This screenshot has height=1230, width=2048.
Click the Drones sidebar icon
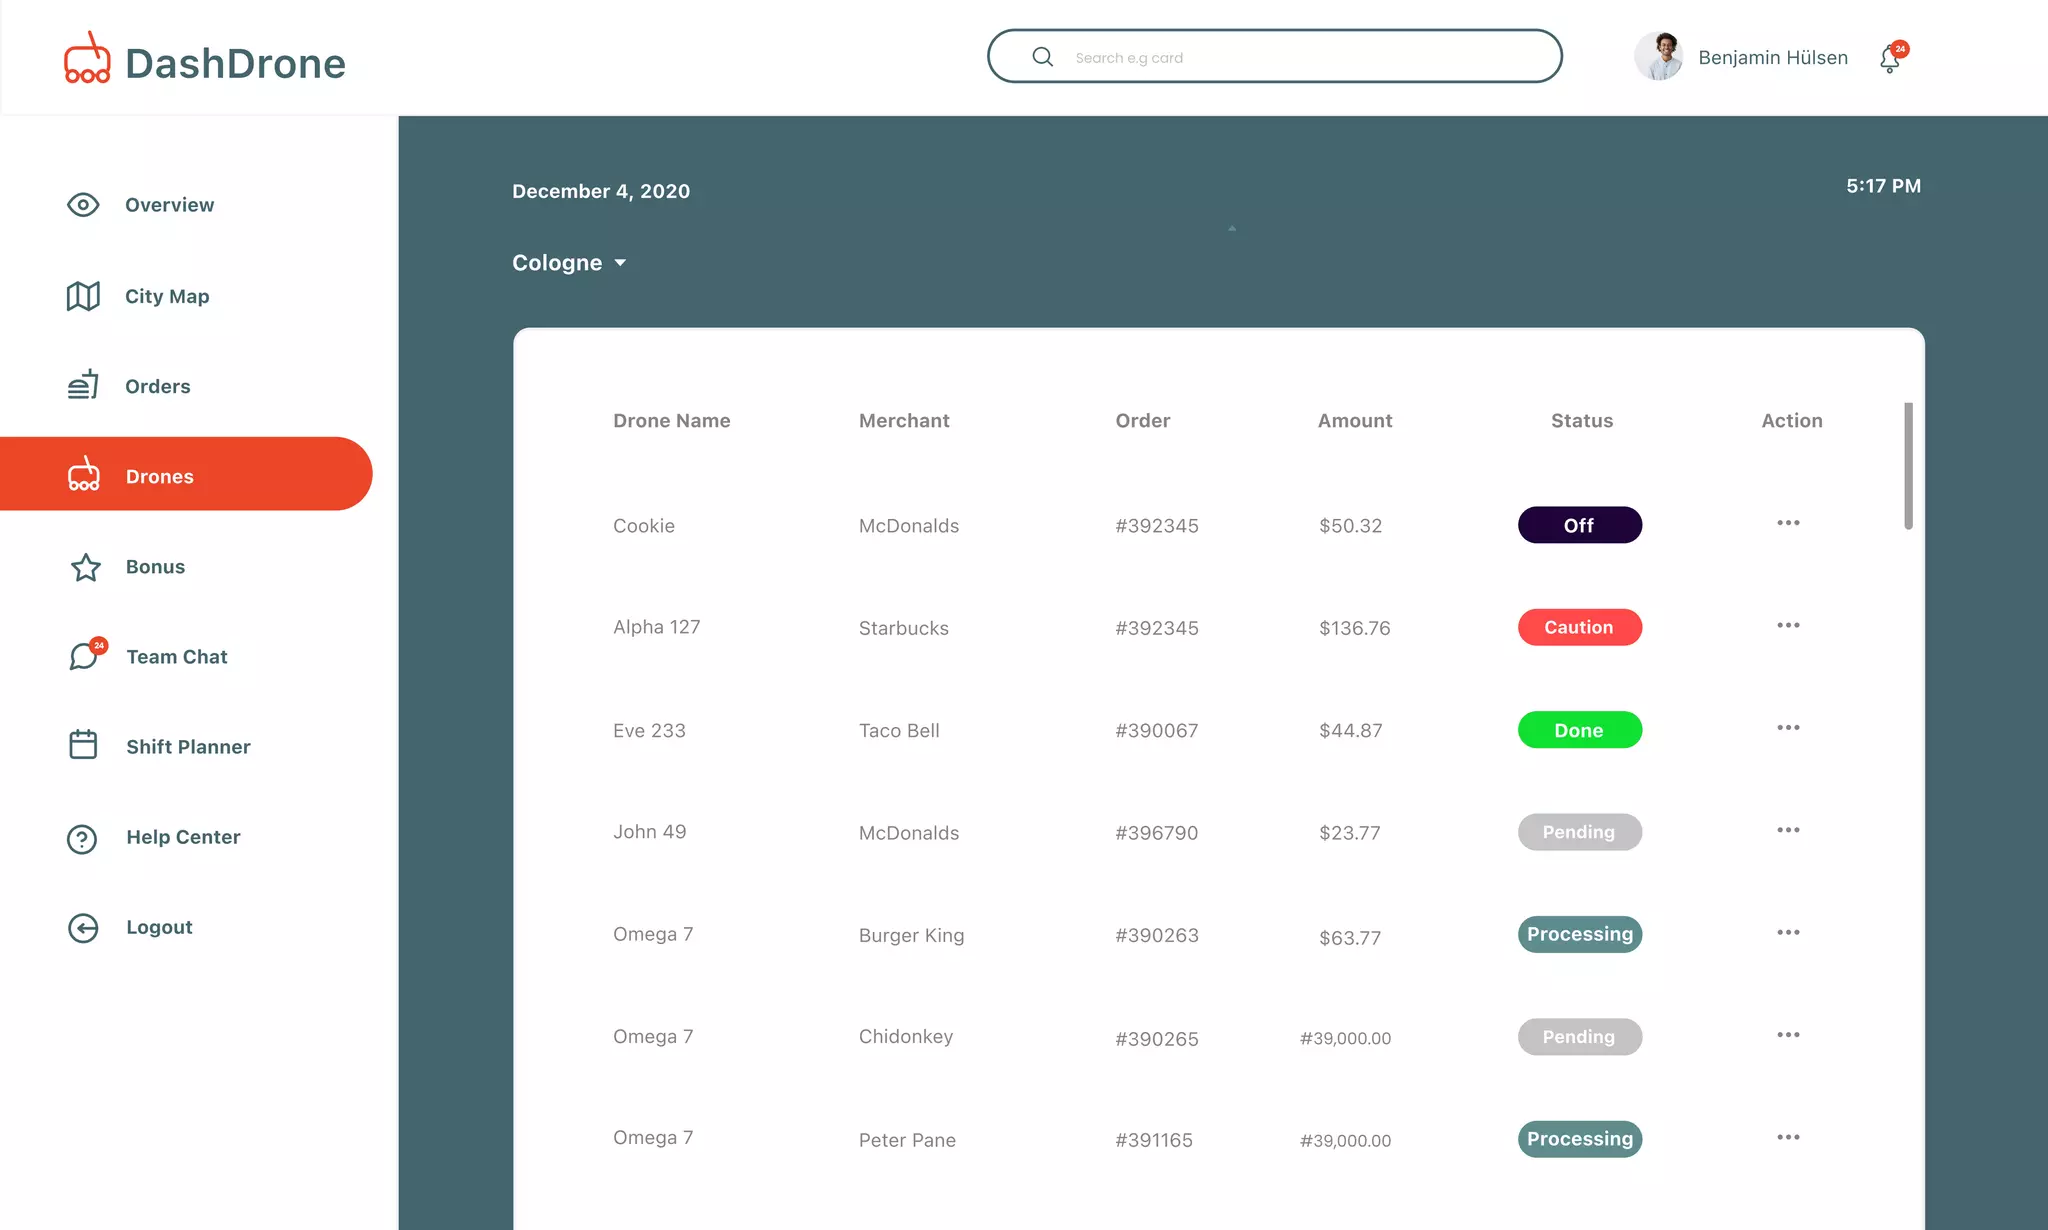pyautogui.click(x=84, y=474)
